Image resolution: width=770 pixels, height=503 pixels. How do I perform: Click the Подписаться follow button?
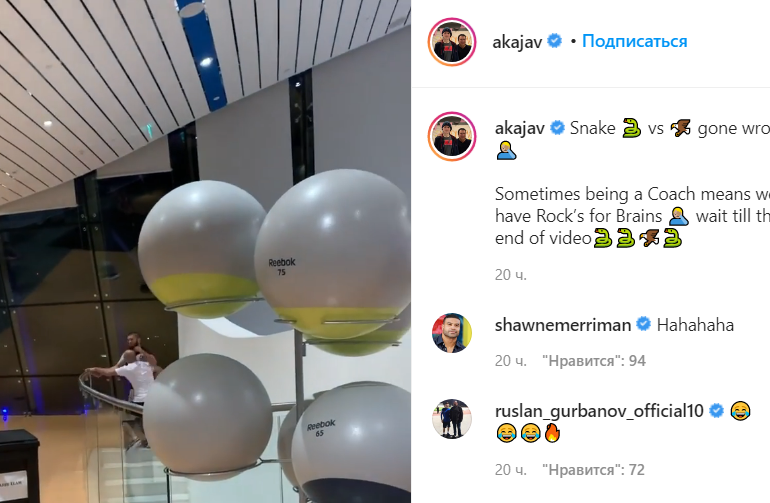click(634, 41)
